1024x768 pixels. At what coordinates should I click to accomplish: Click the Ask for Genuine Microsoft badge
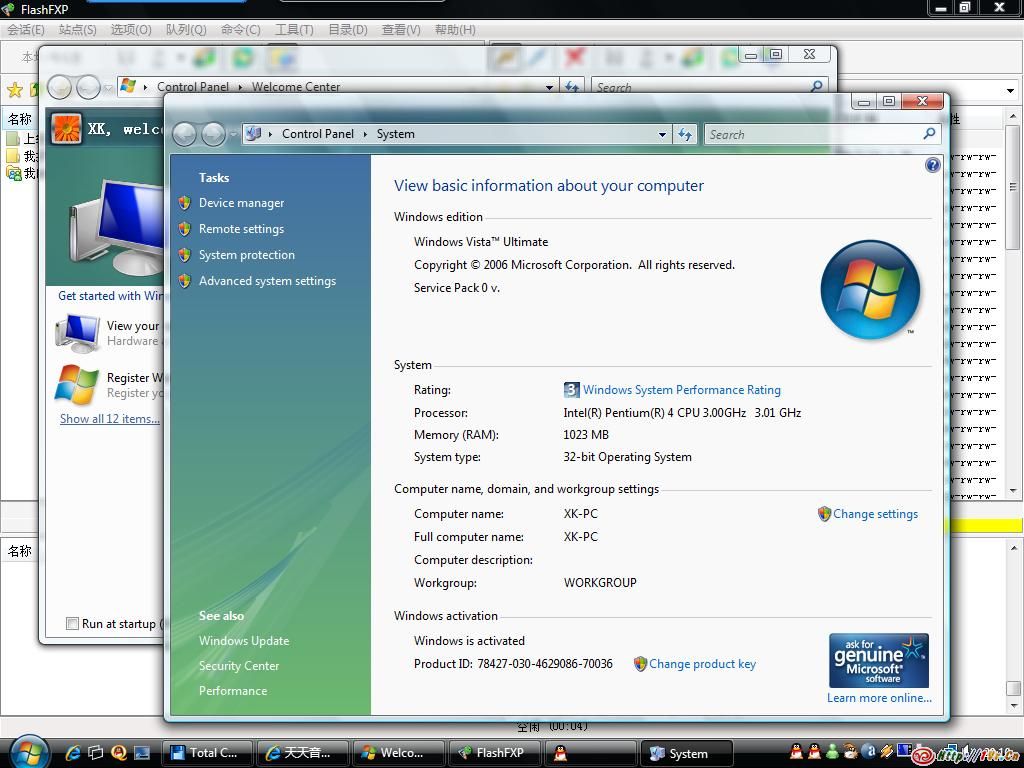tap(878, 659)
